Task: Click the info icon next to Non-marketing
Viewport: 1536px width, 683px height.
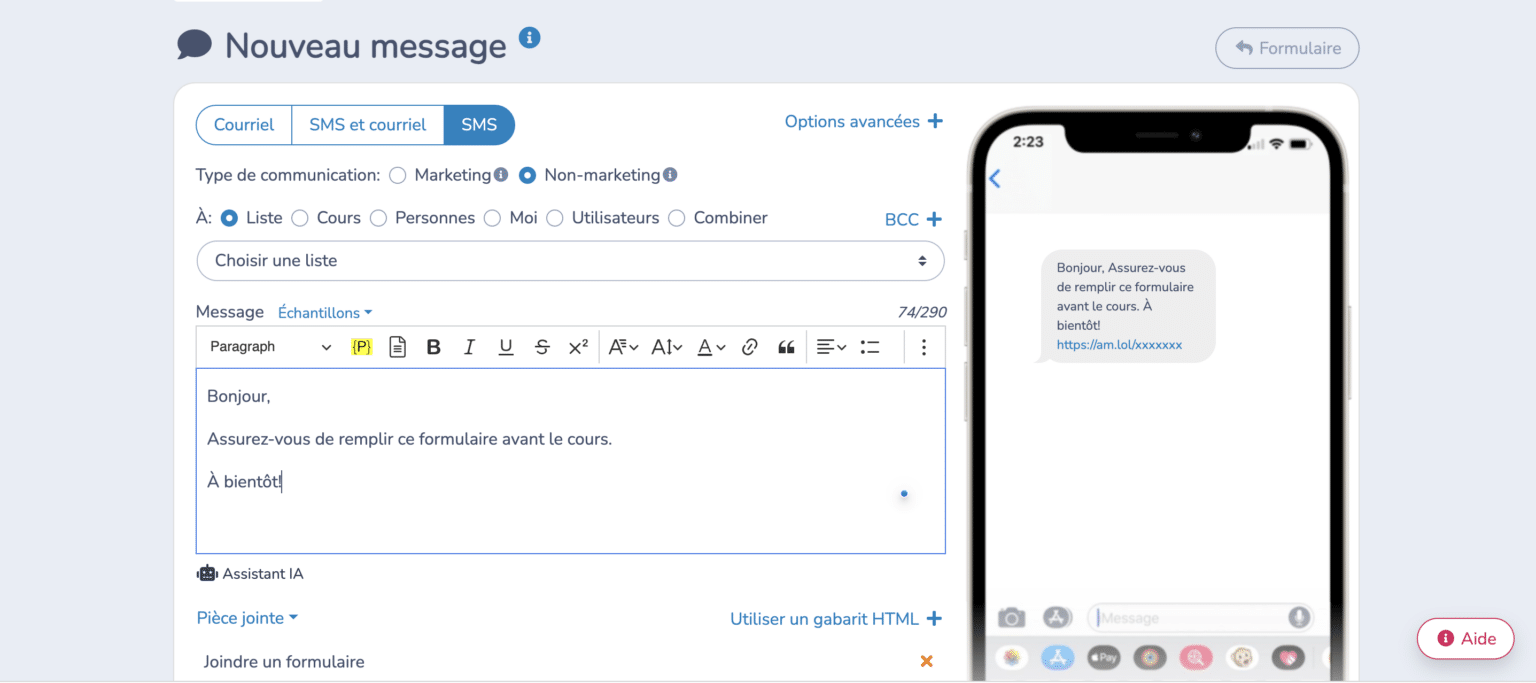Action: [670, 175]
